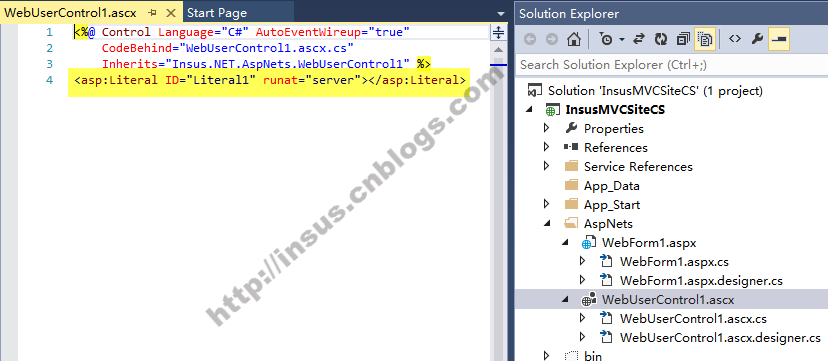828x361 pixels.
Task: Click the Forward arrow in Solution Explorer toolbar
Action: point(551,40)
